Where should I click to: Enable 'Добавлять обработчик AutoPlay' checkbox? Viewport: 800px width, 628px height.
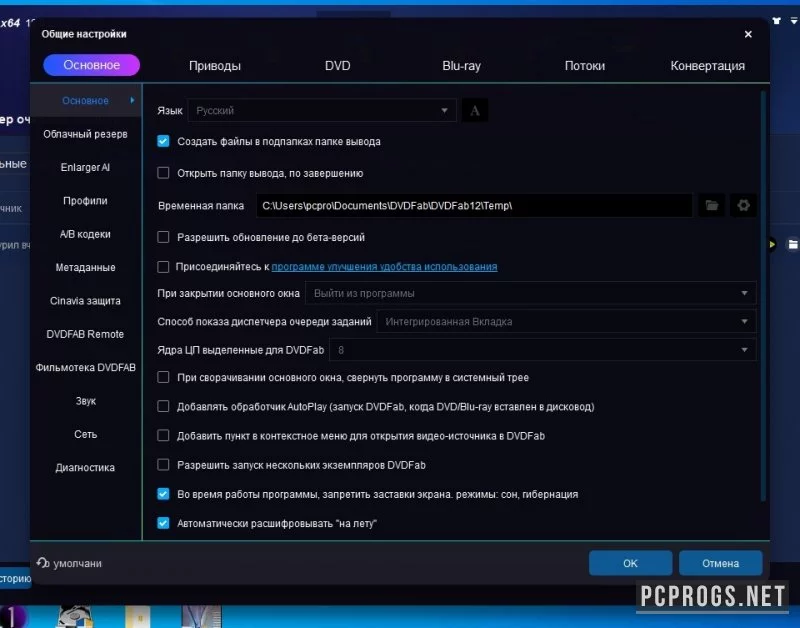click(x=163, y=406)
